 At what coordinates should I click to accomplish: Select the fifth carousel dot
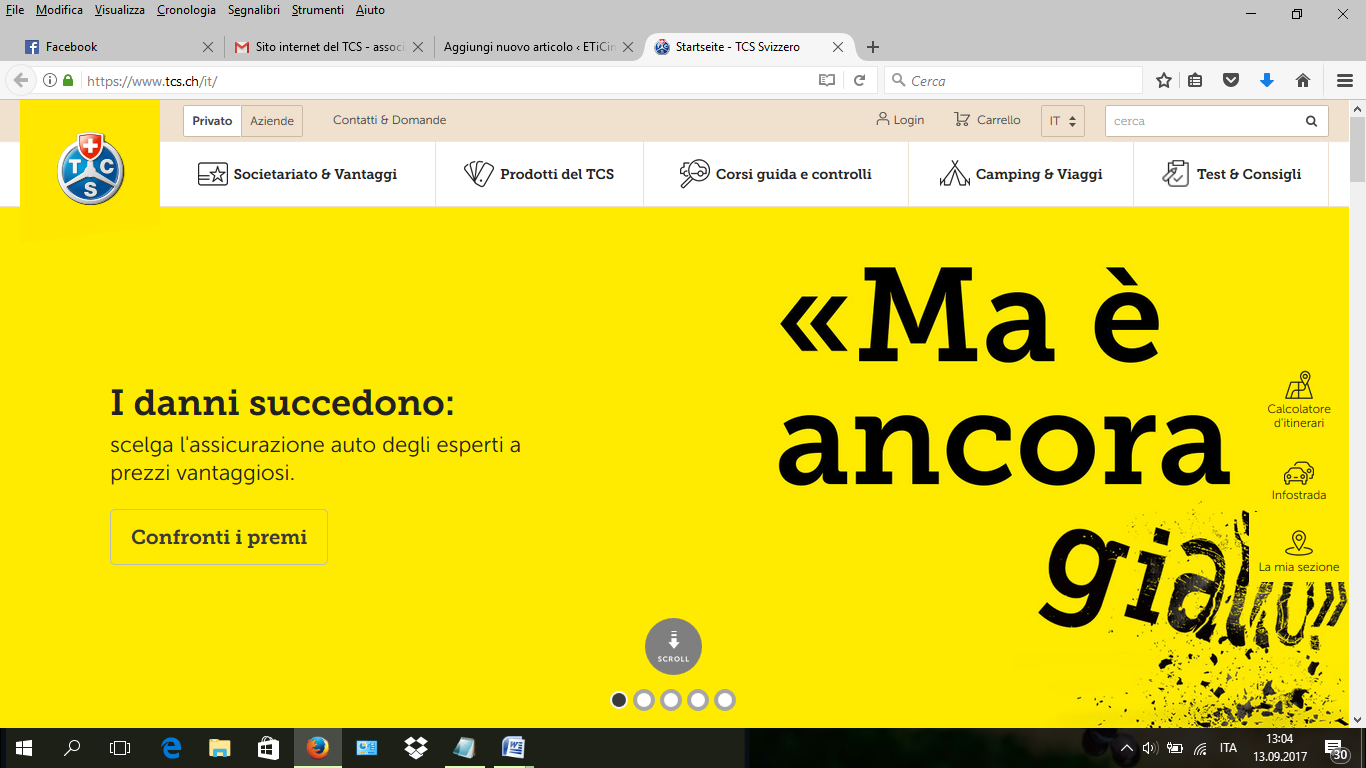pos(725,700)
